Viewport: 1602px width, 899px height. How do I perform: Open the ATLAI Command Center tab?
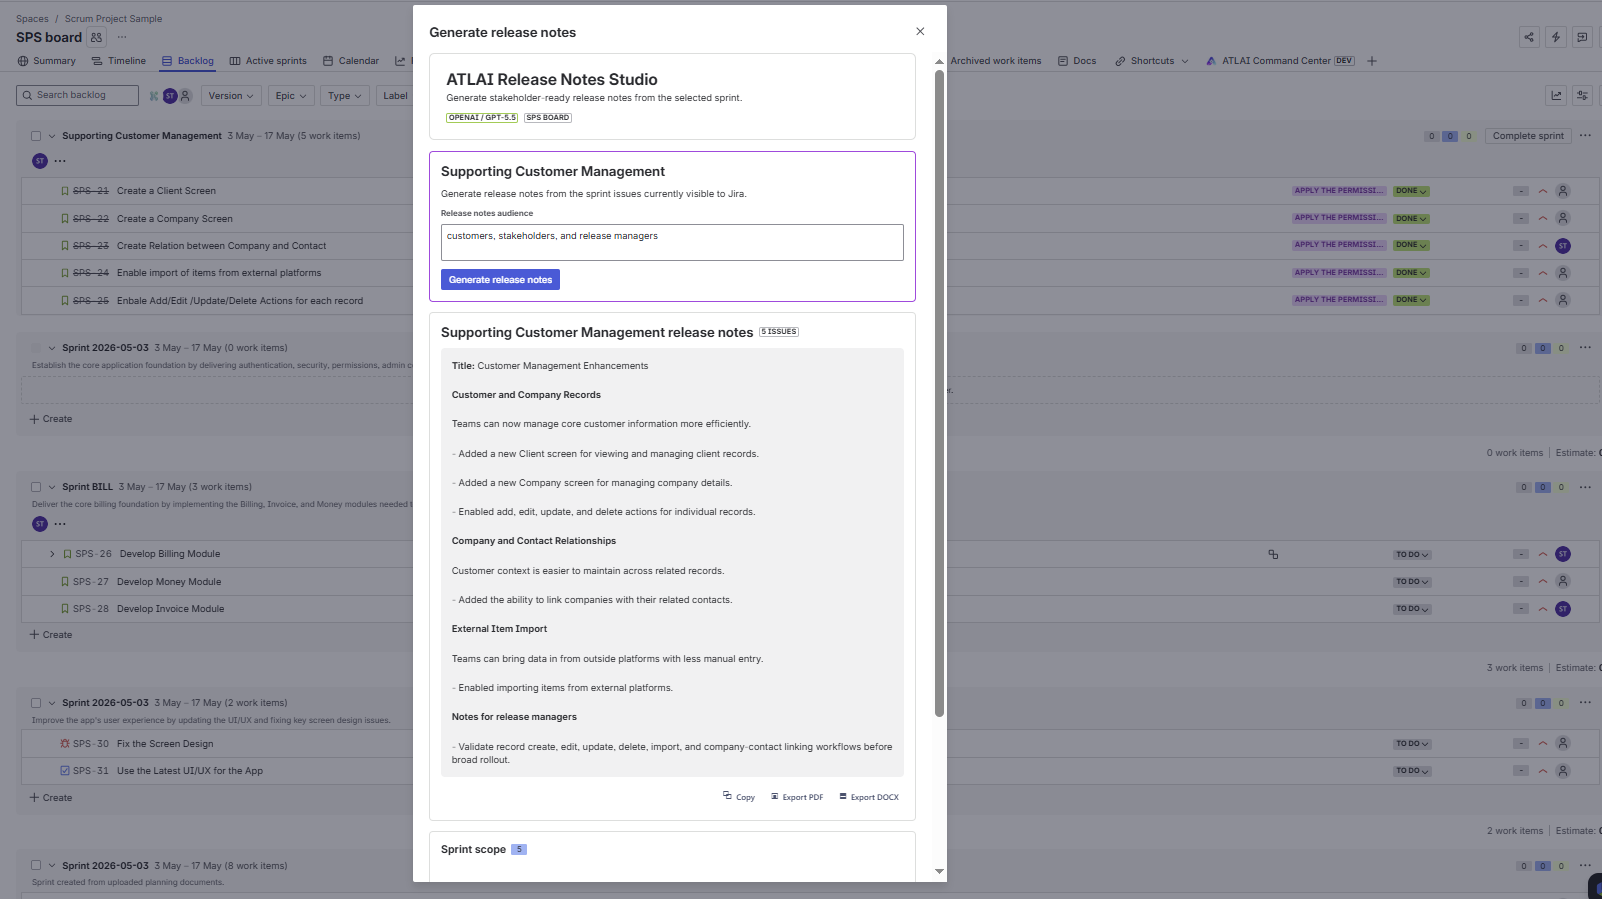coord(1280,61)
